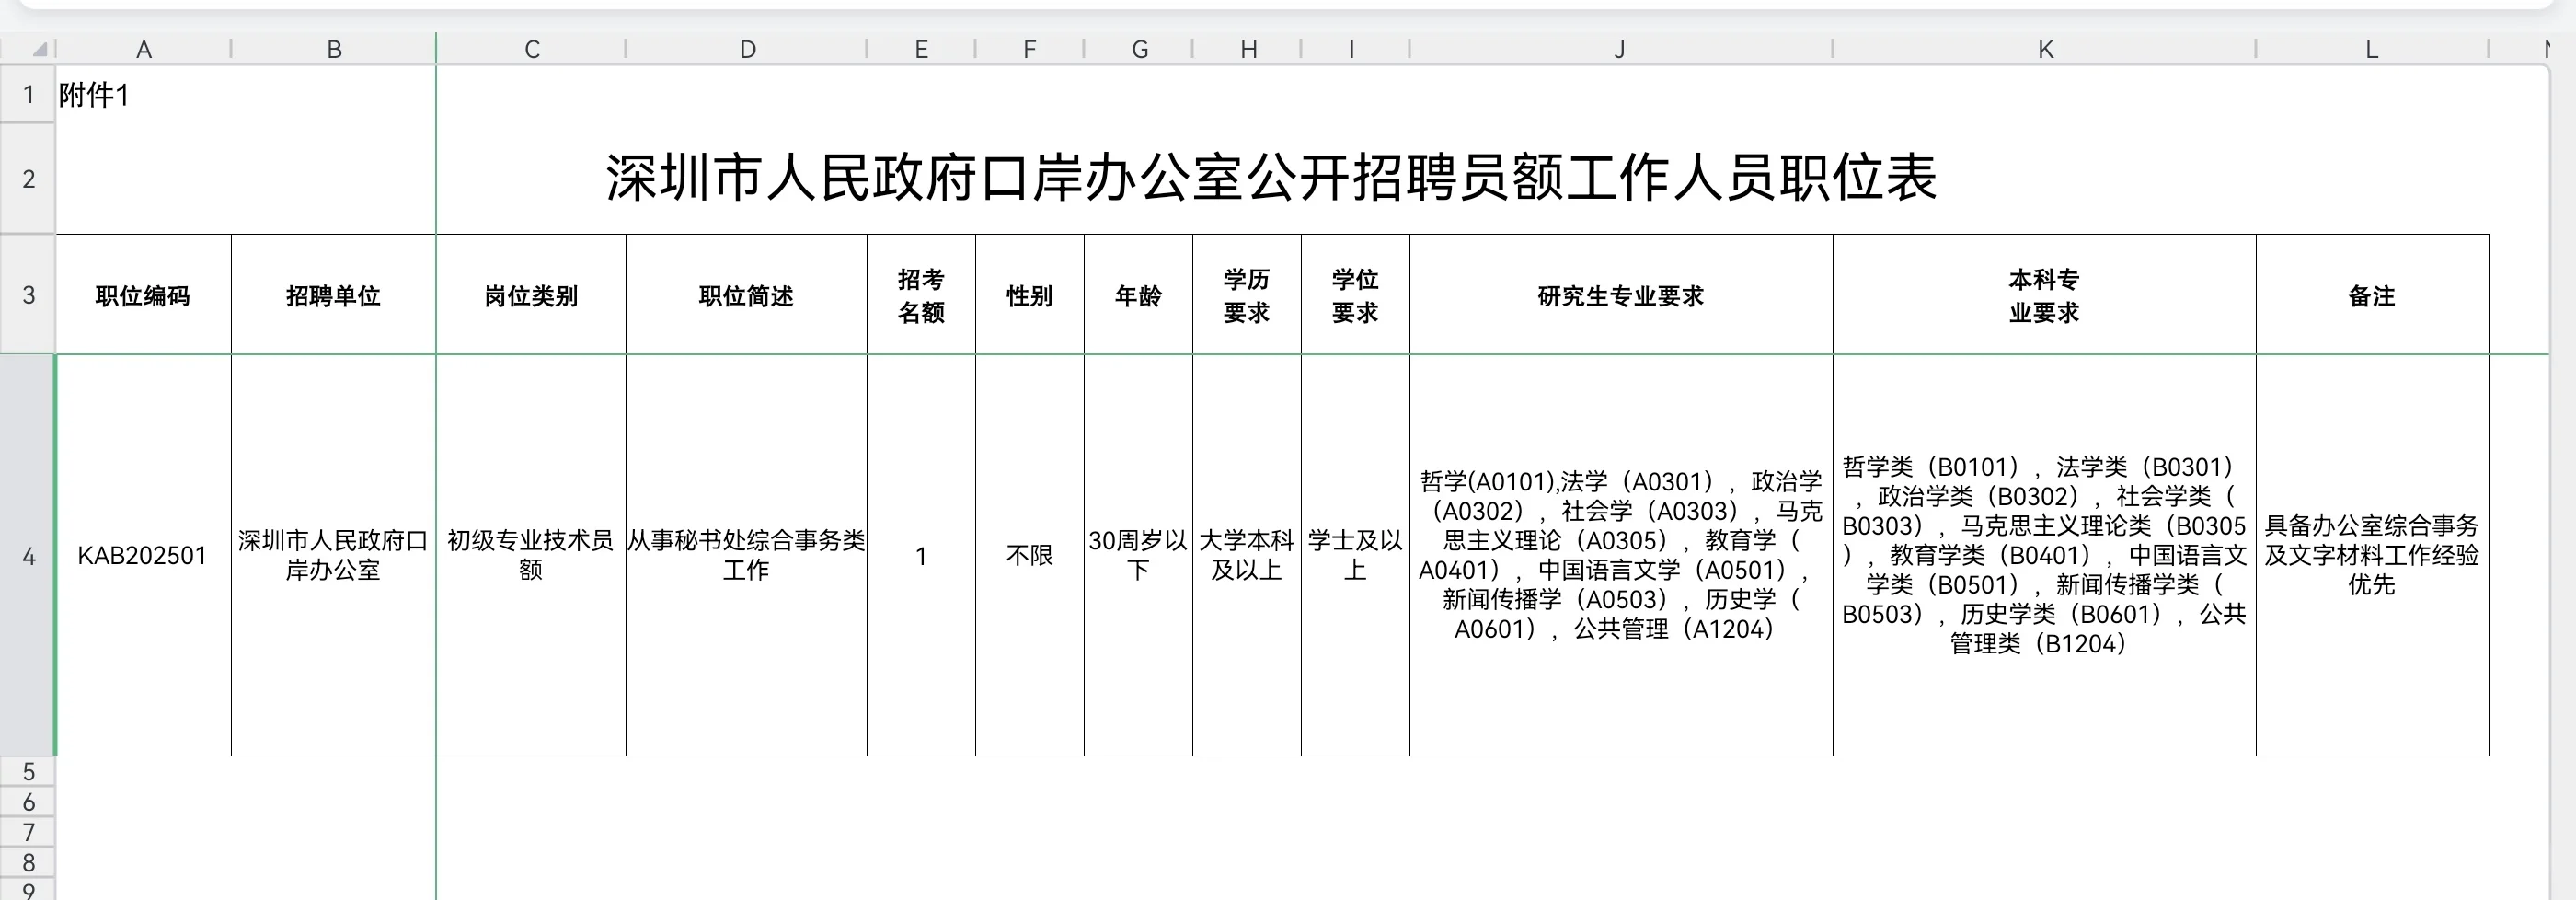Click the 年龄 header cell
The height and width of the screenshot is (900, 2576).
coord(1139,295)
